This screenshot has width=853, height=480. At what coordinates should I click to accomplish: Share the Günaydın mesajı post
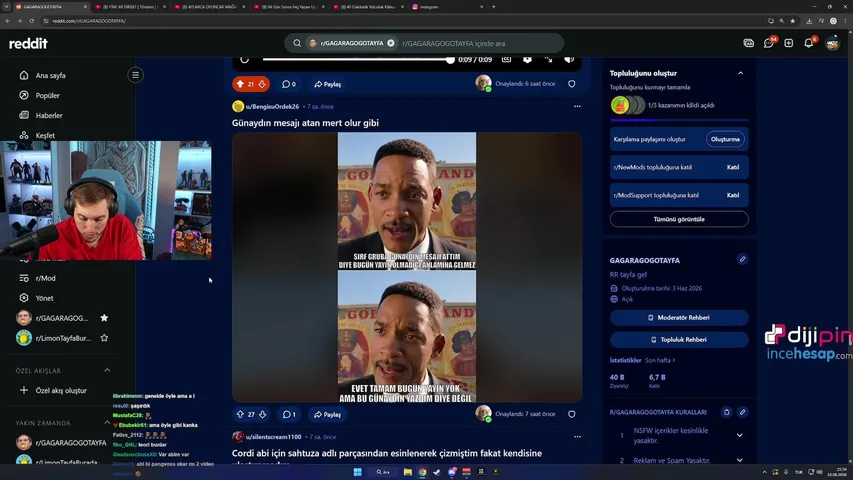pyautogui.click(x=327, y=415)
